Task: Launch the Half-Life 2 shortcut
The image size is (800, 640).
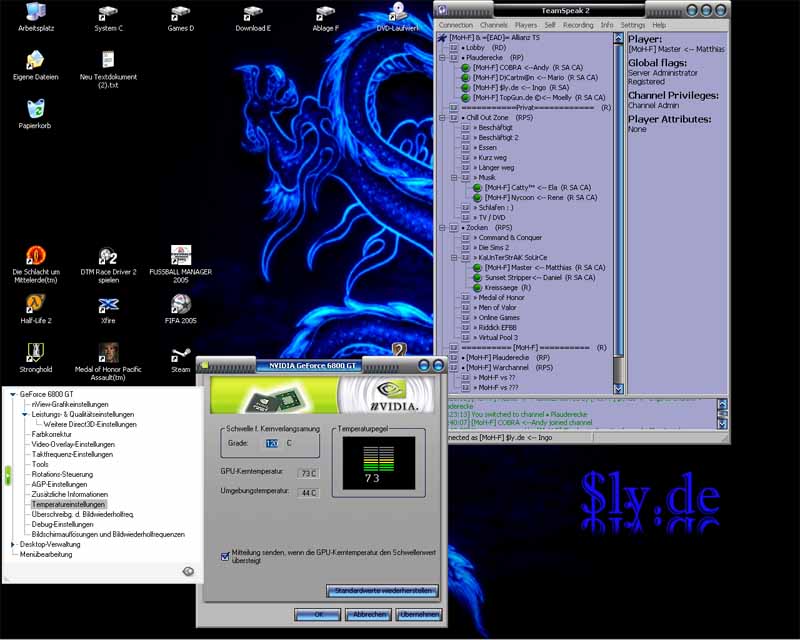Action: [x=36, y=308]
